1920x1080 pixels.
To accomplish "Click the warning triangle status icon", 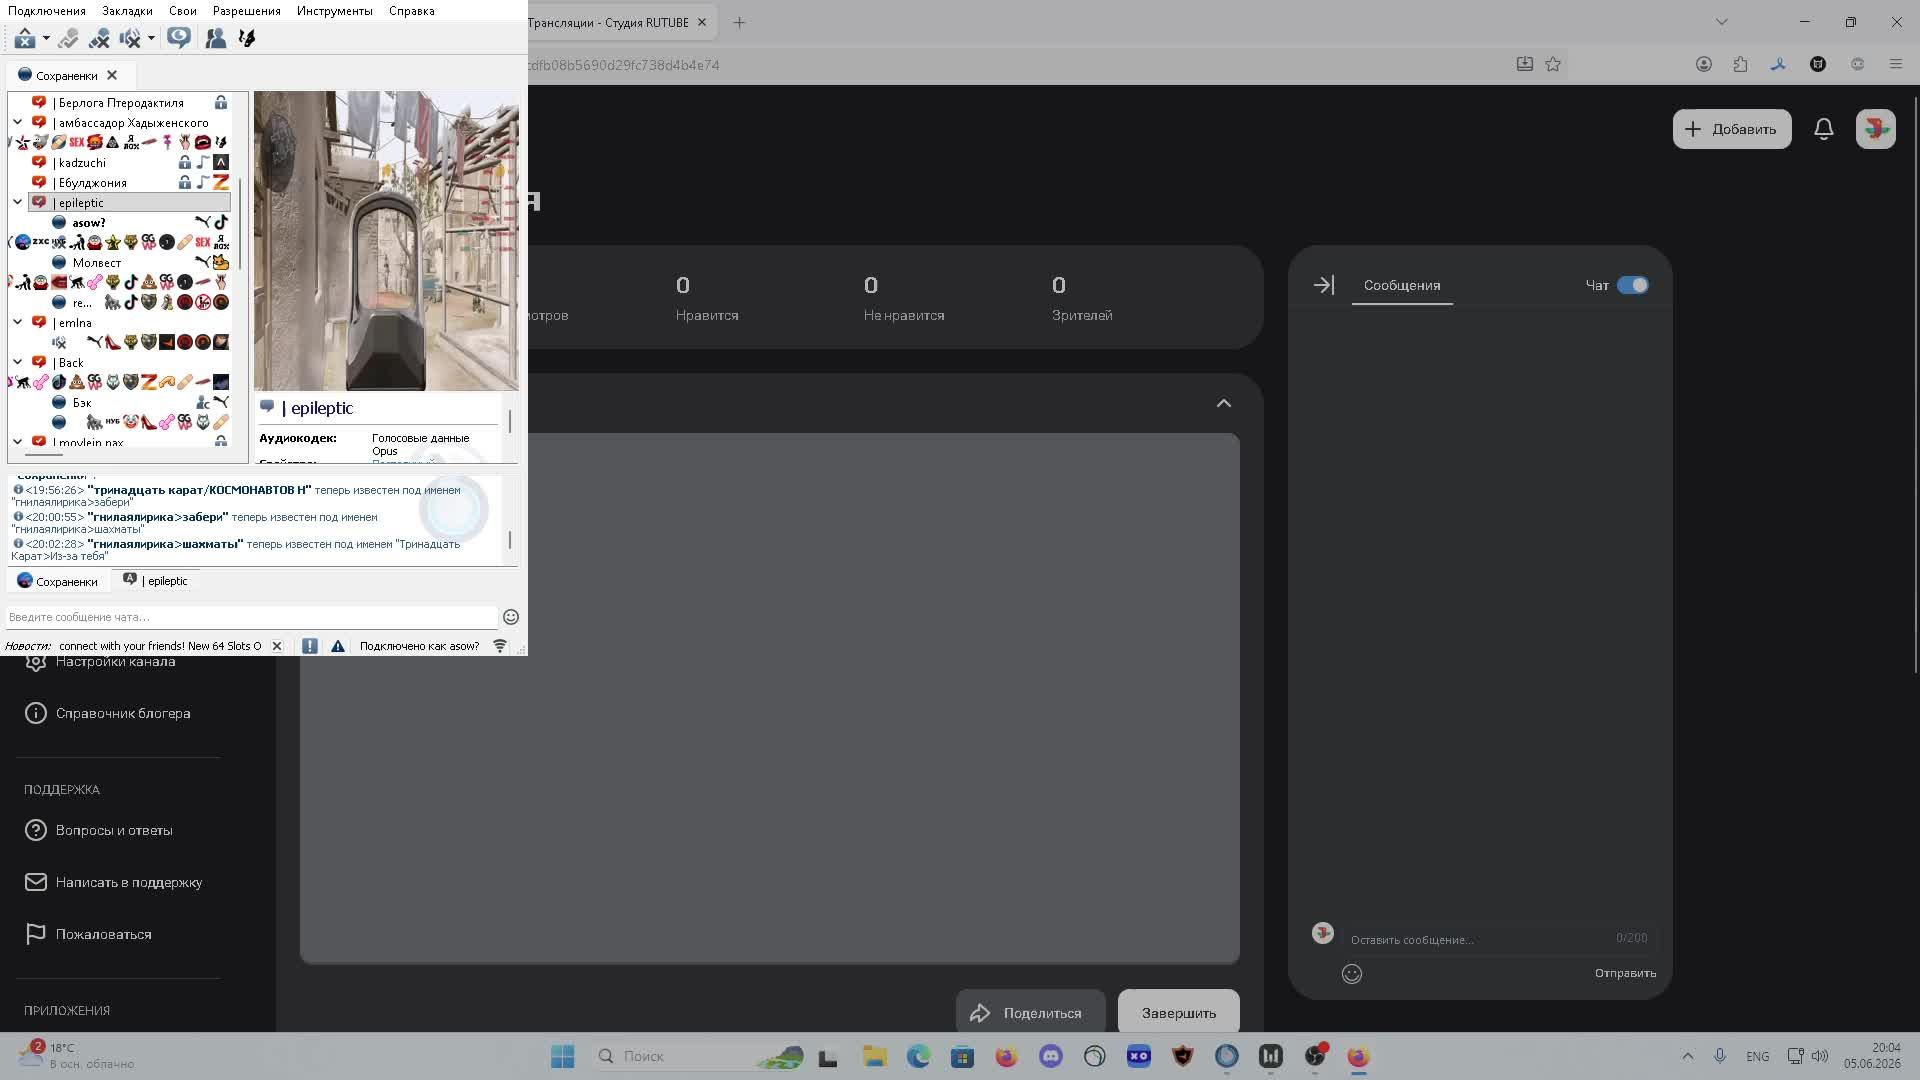I will coord(338,646).
